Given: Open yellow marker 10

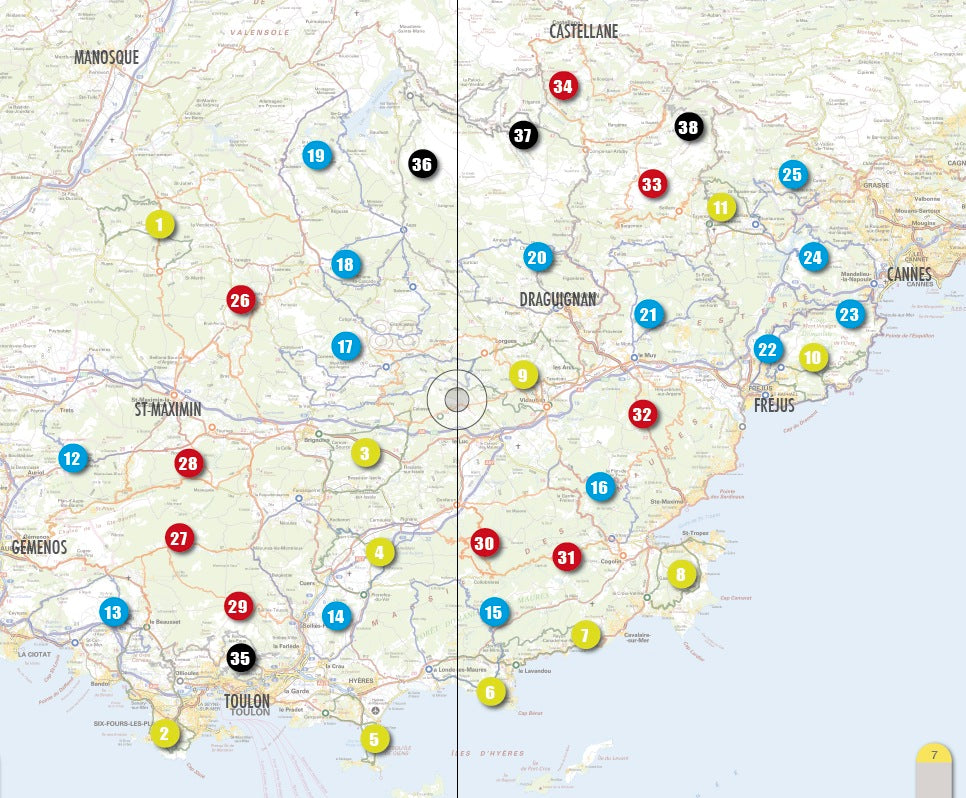Looking at the screenshot, I should (812, 357).
